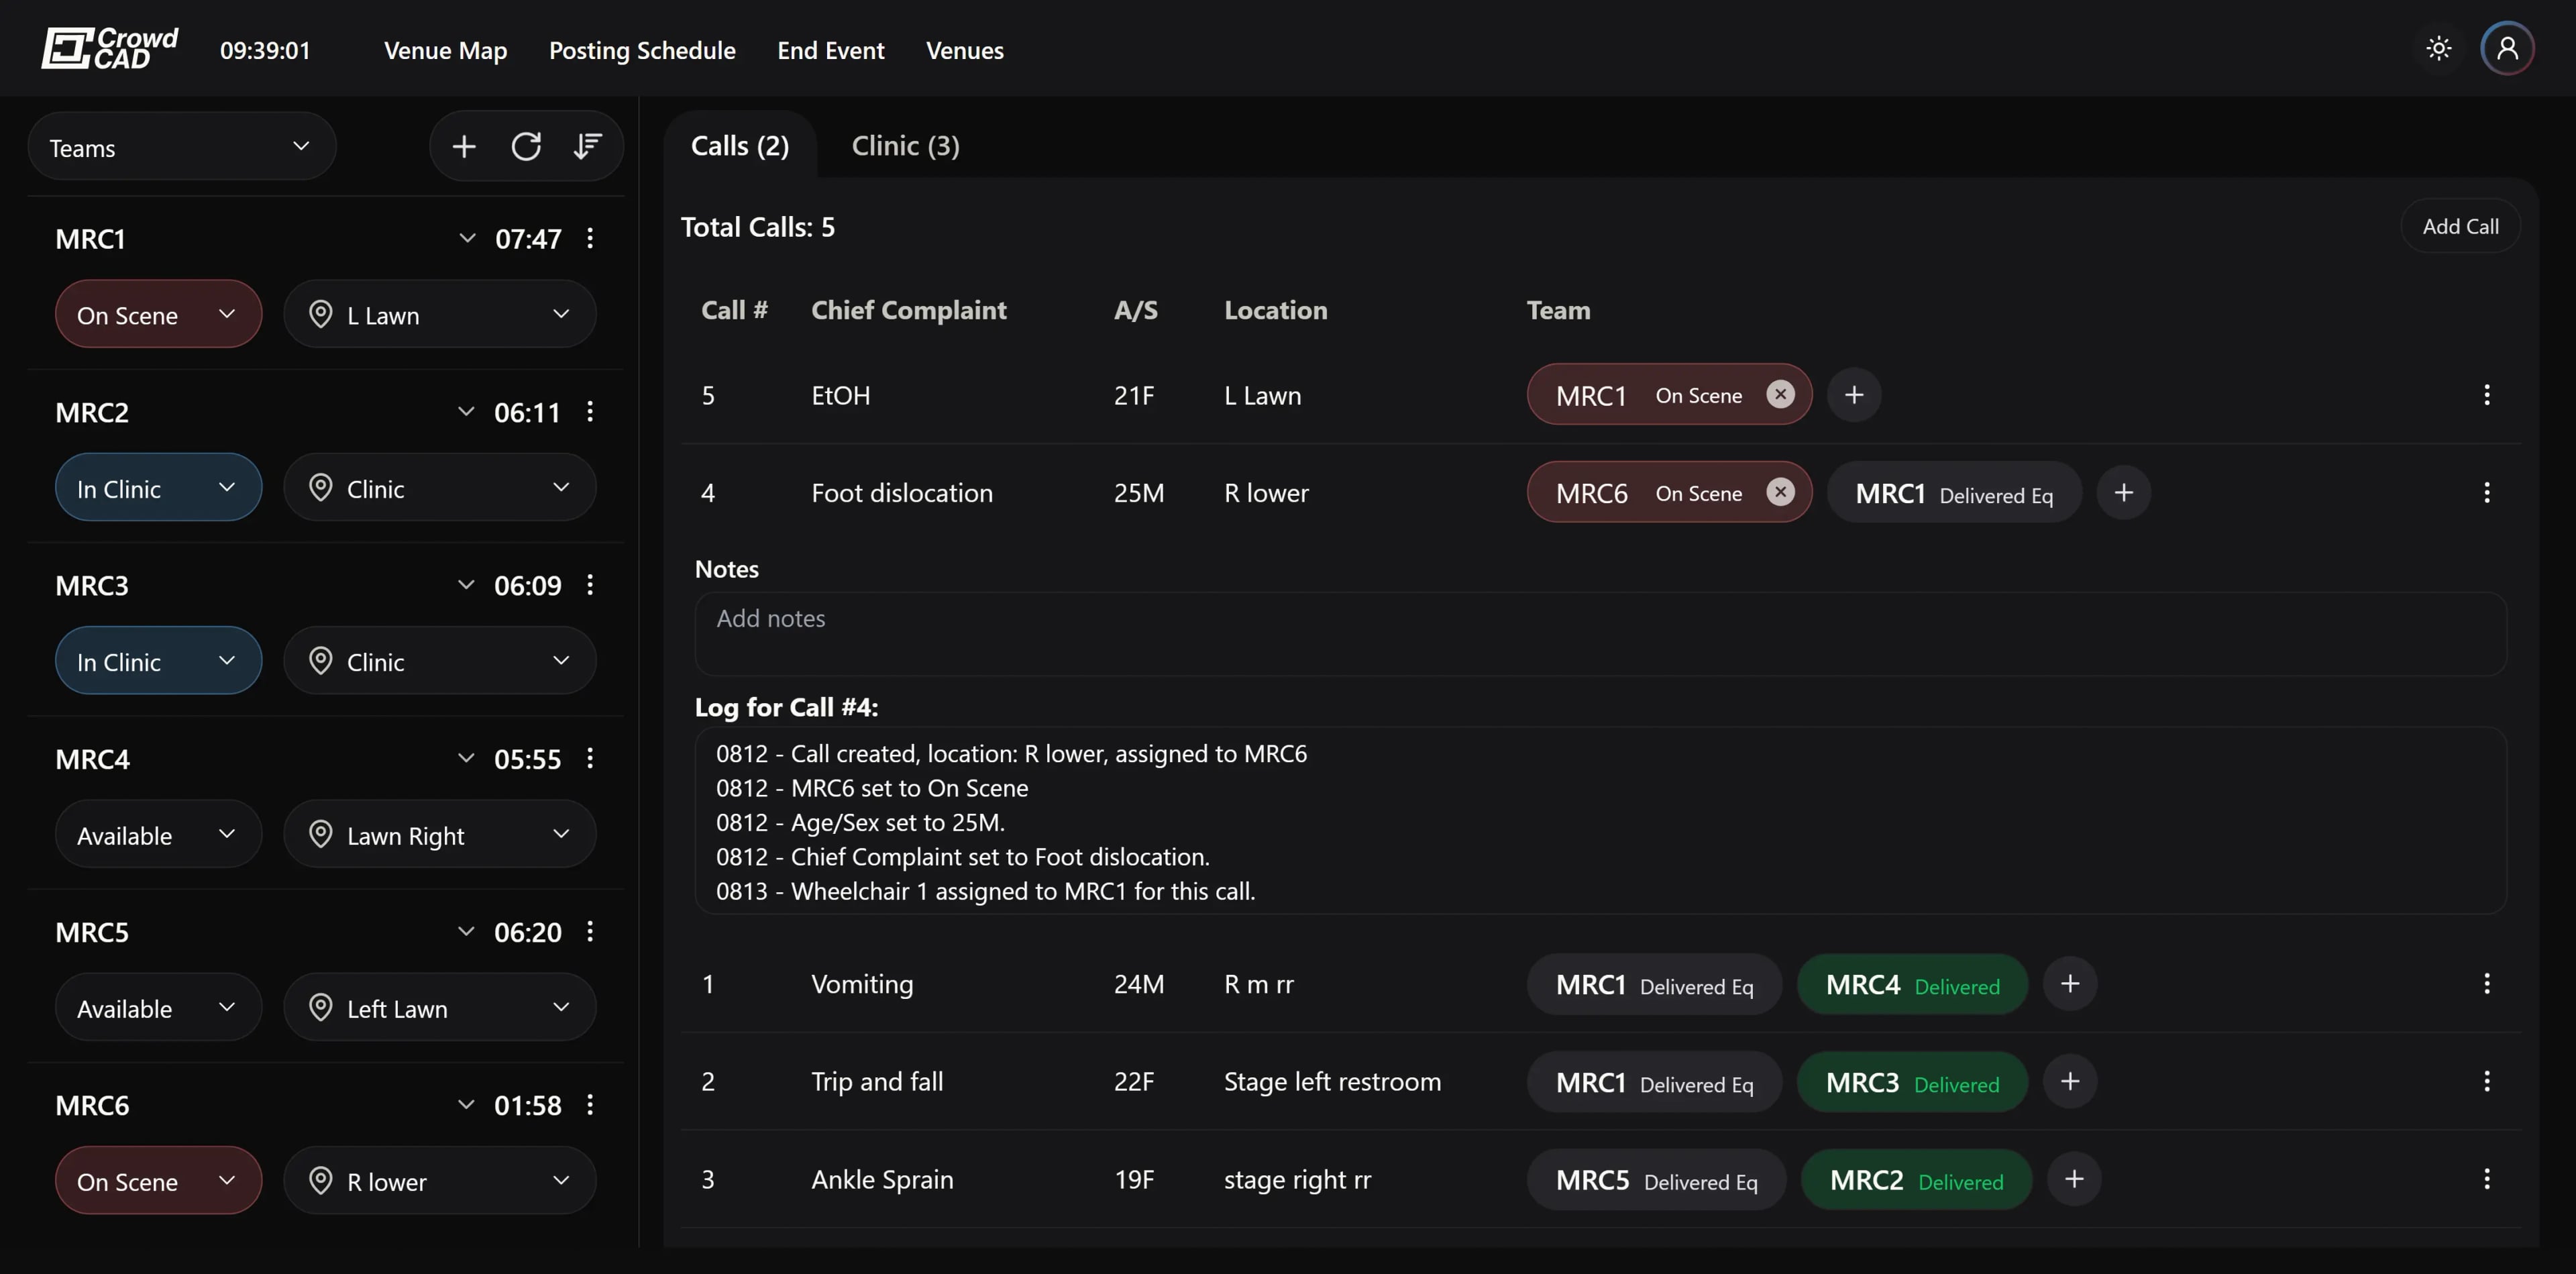Open MRC4 Lawn Right location dropdown
The width and height of the screenshot is (2576, 1274).
click(440, 834)
